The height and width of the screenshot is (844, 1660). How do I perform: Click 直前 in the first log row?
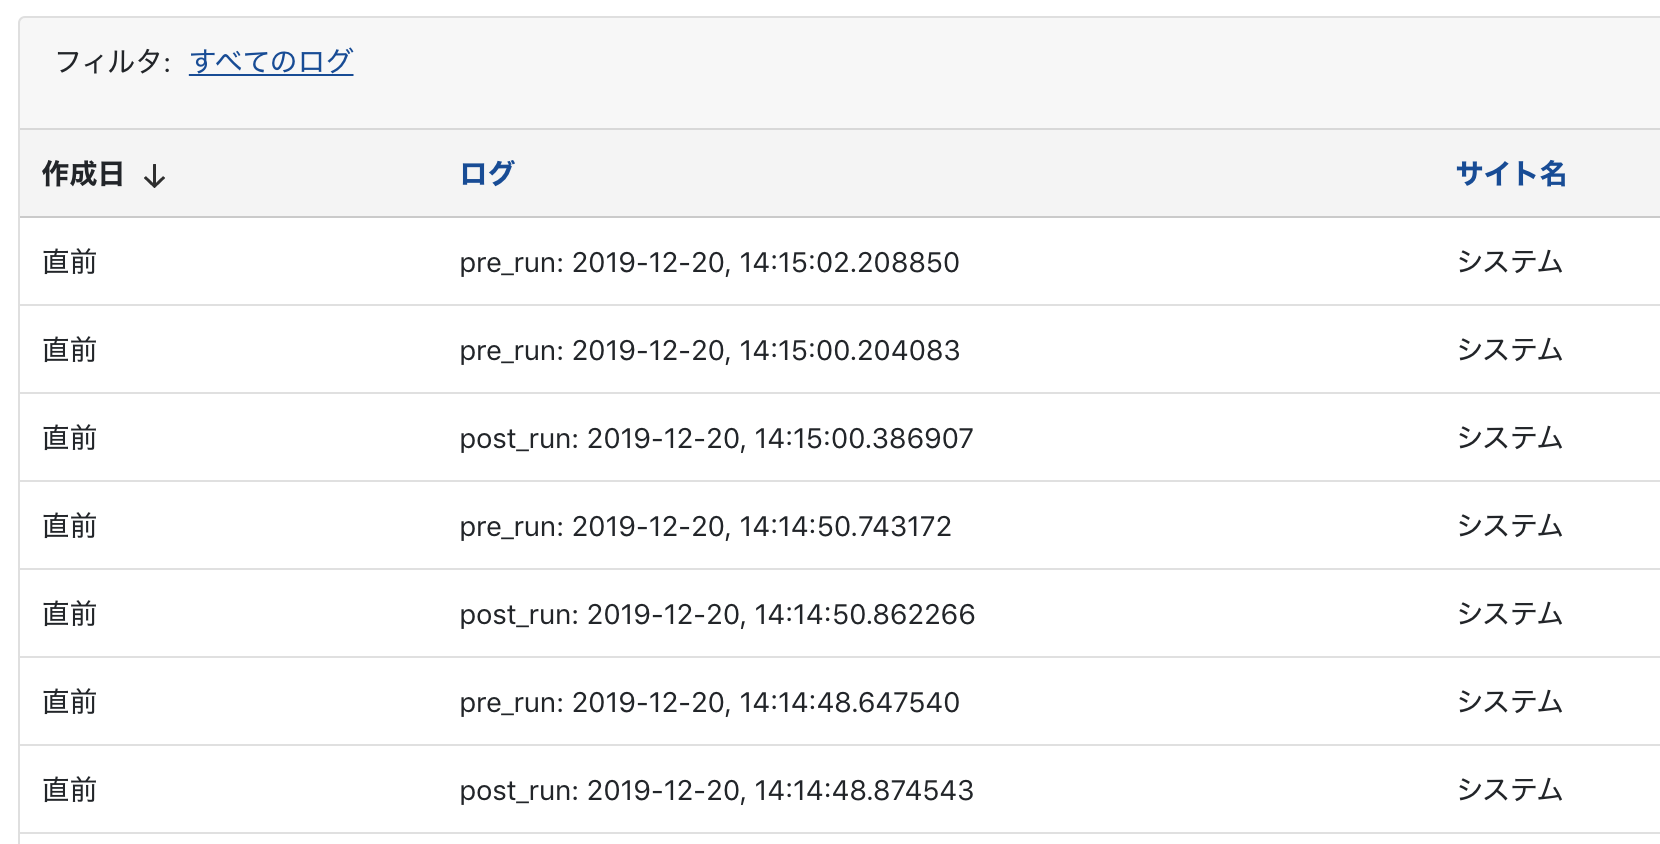coord(70,262)
